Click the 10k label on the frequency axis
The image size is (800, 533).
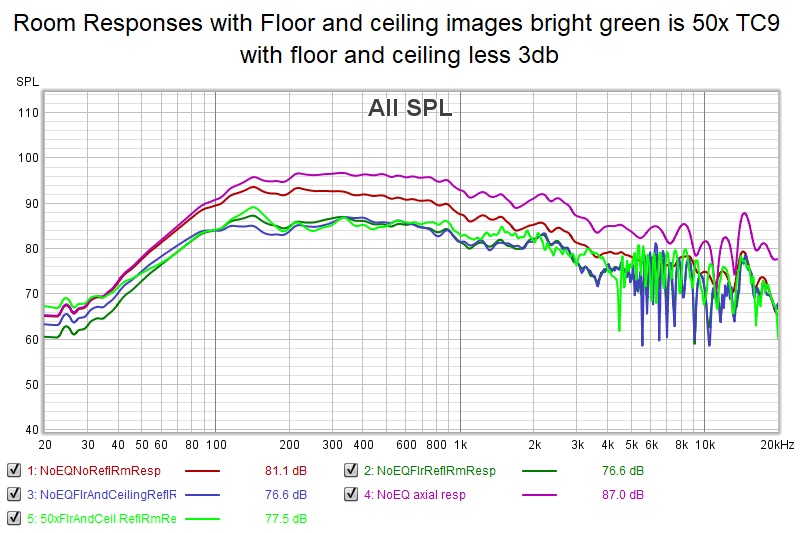705,445
